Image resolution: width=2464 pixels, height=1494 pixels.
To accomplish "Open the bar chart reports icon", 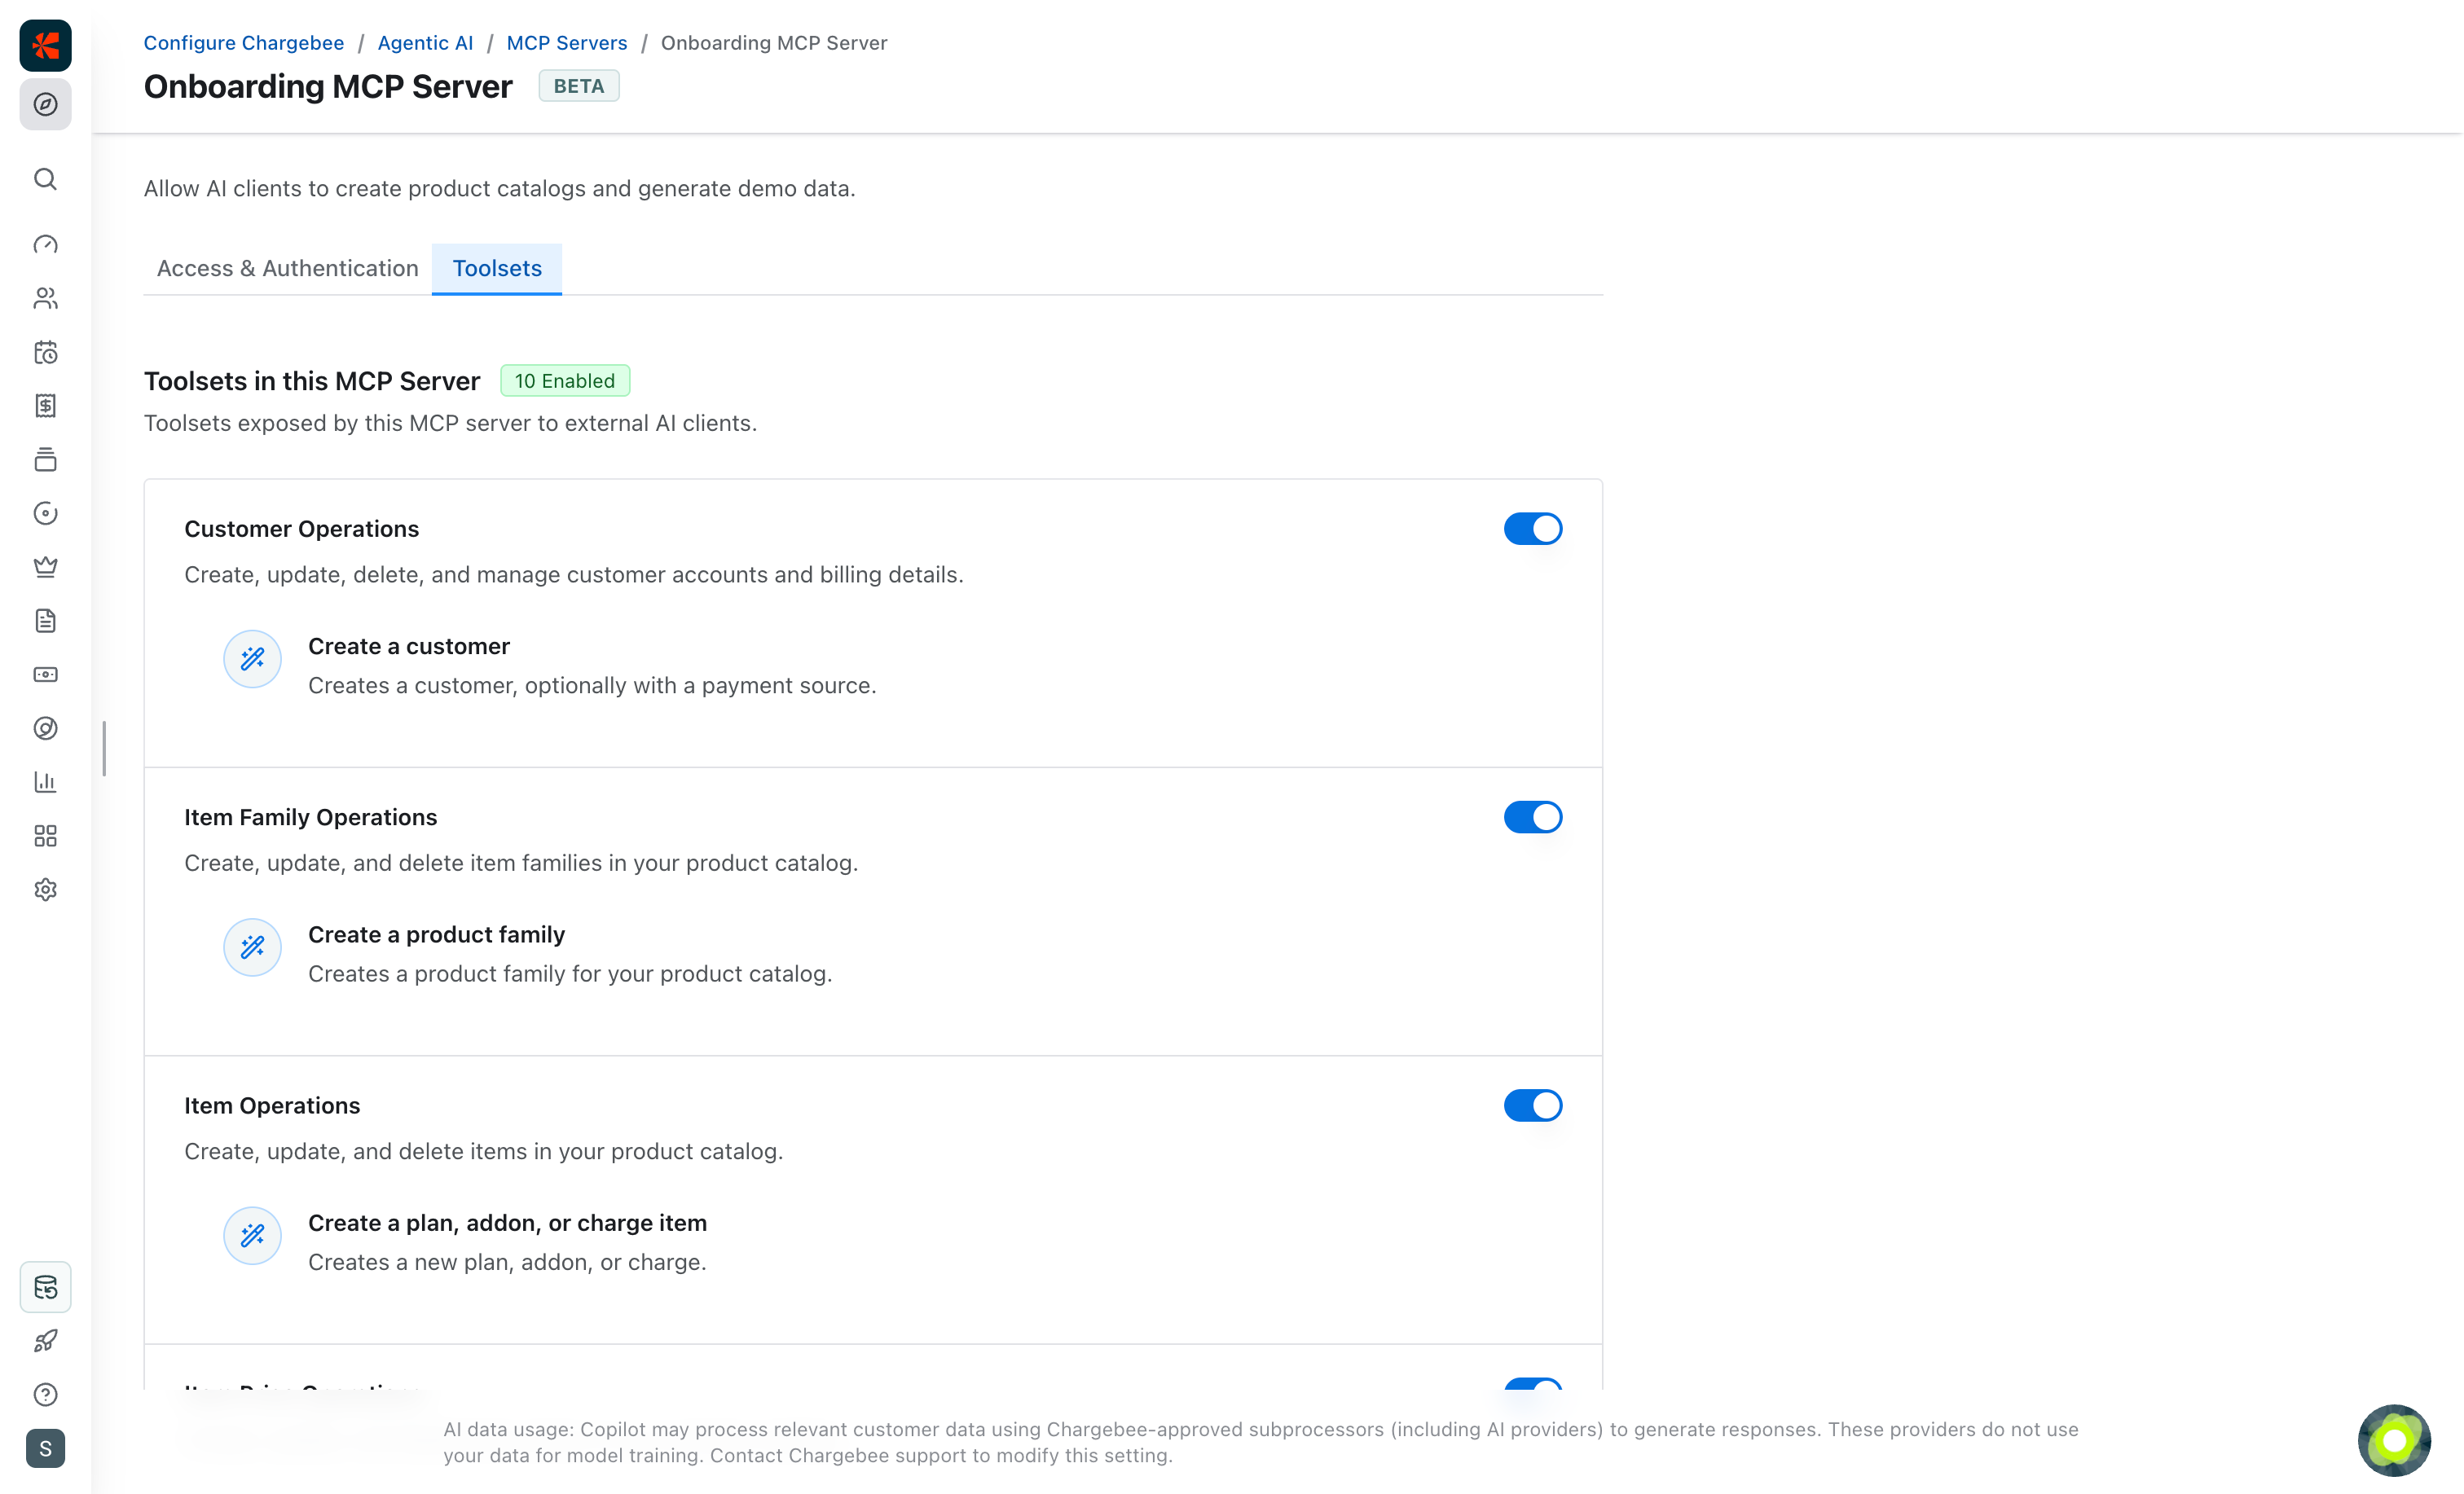I will pos(45,782).
